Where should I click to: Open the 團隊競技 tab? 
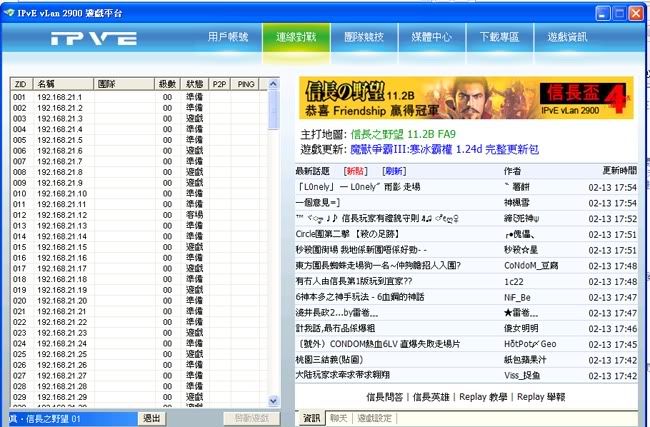tap(362, 37)
